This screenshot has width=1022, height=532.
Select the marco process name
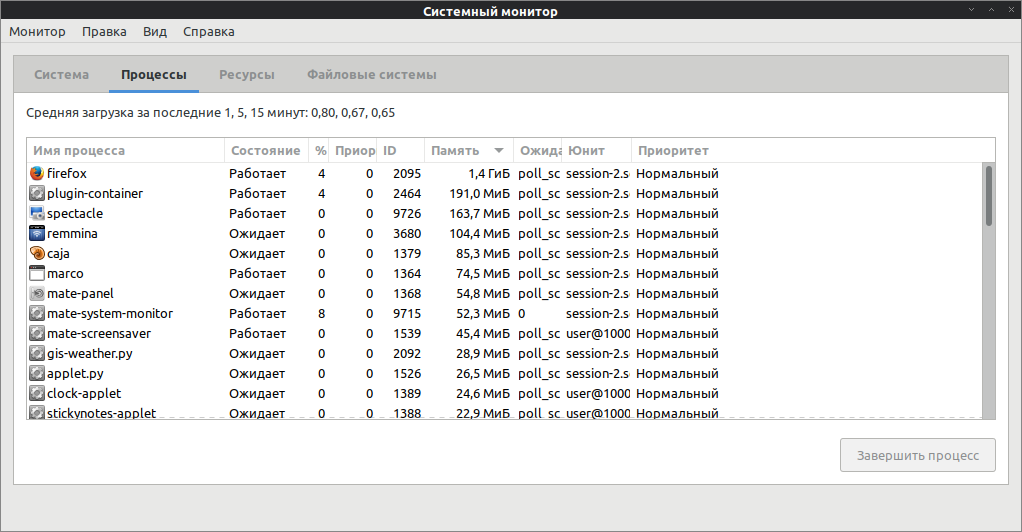65,273
